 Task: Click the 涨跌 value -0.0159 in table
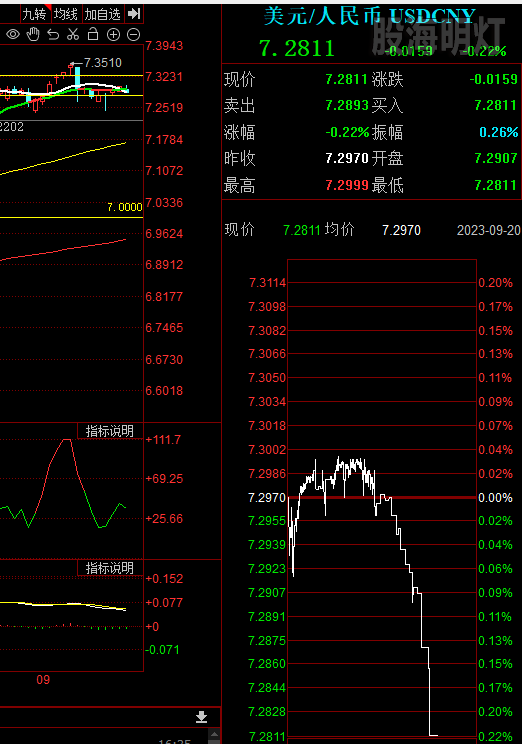click(x=494, y=79)
